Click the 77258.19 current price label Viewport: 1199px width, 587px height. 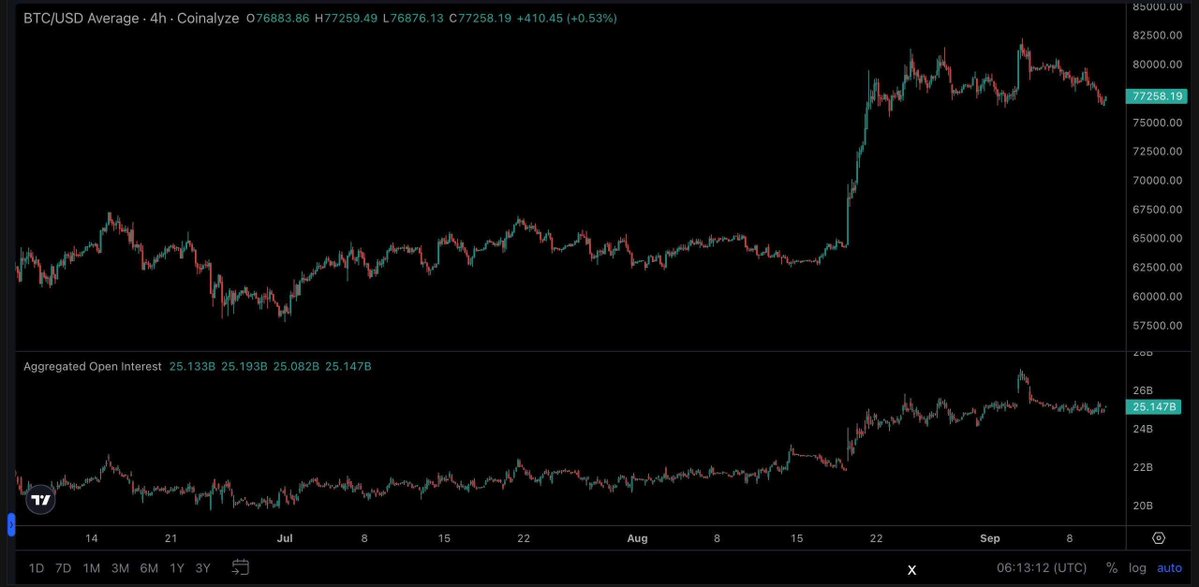[x=1155, y=96]
